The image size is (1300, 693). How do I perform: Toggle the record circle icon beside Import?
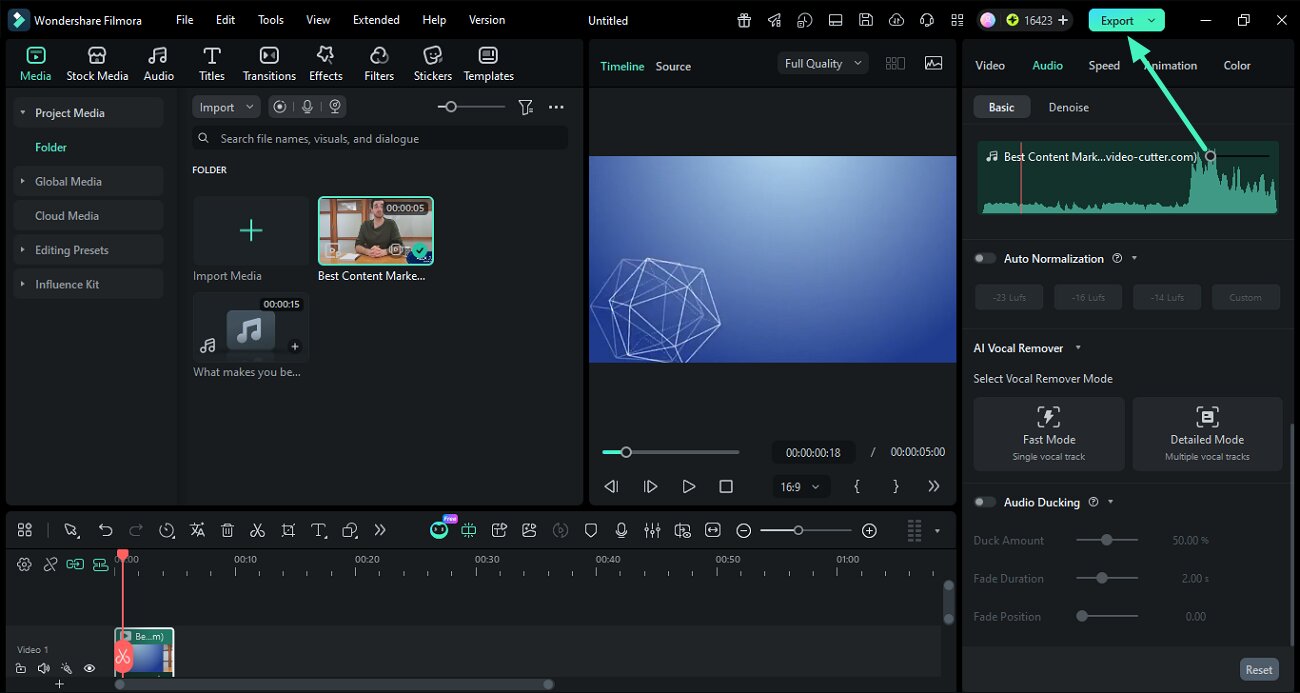tap(279, 107)
